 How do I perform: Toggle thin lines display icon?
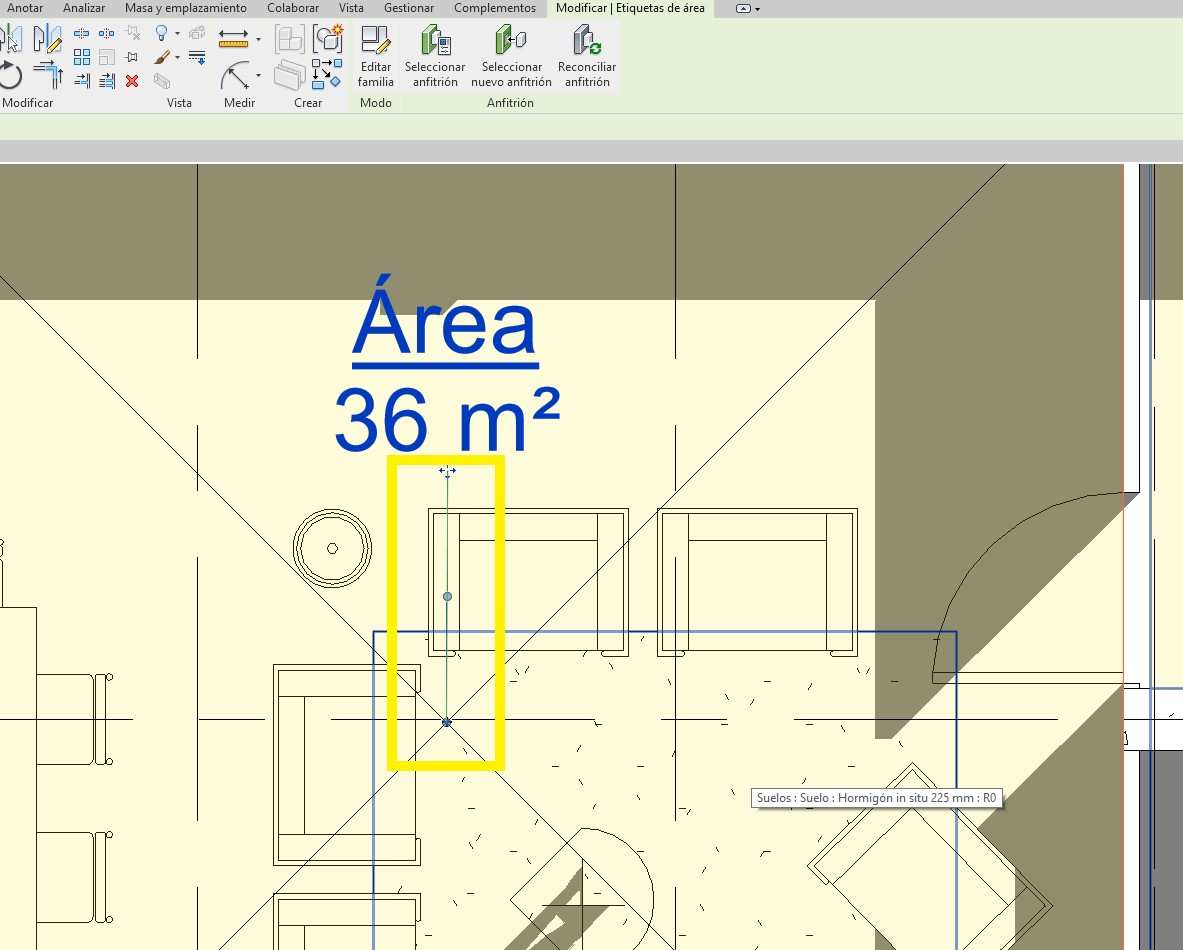tap(197, 56)
